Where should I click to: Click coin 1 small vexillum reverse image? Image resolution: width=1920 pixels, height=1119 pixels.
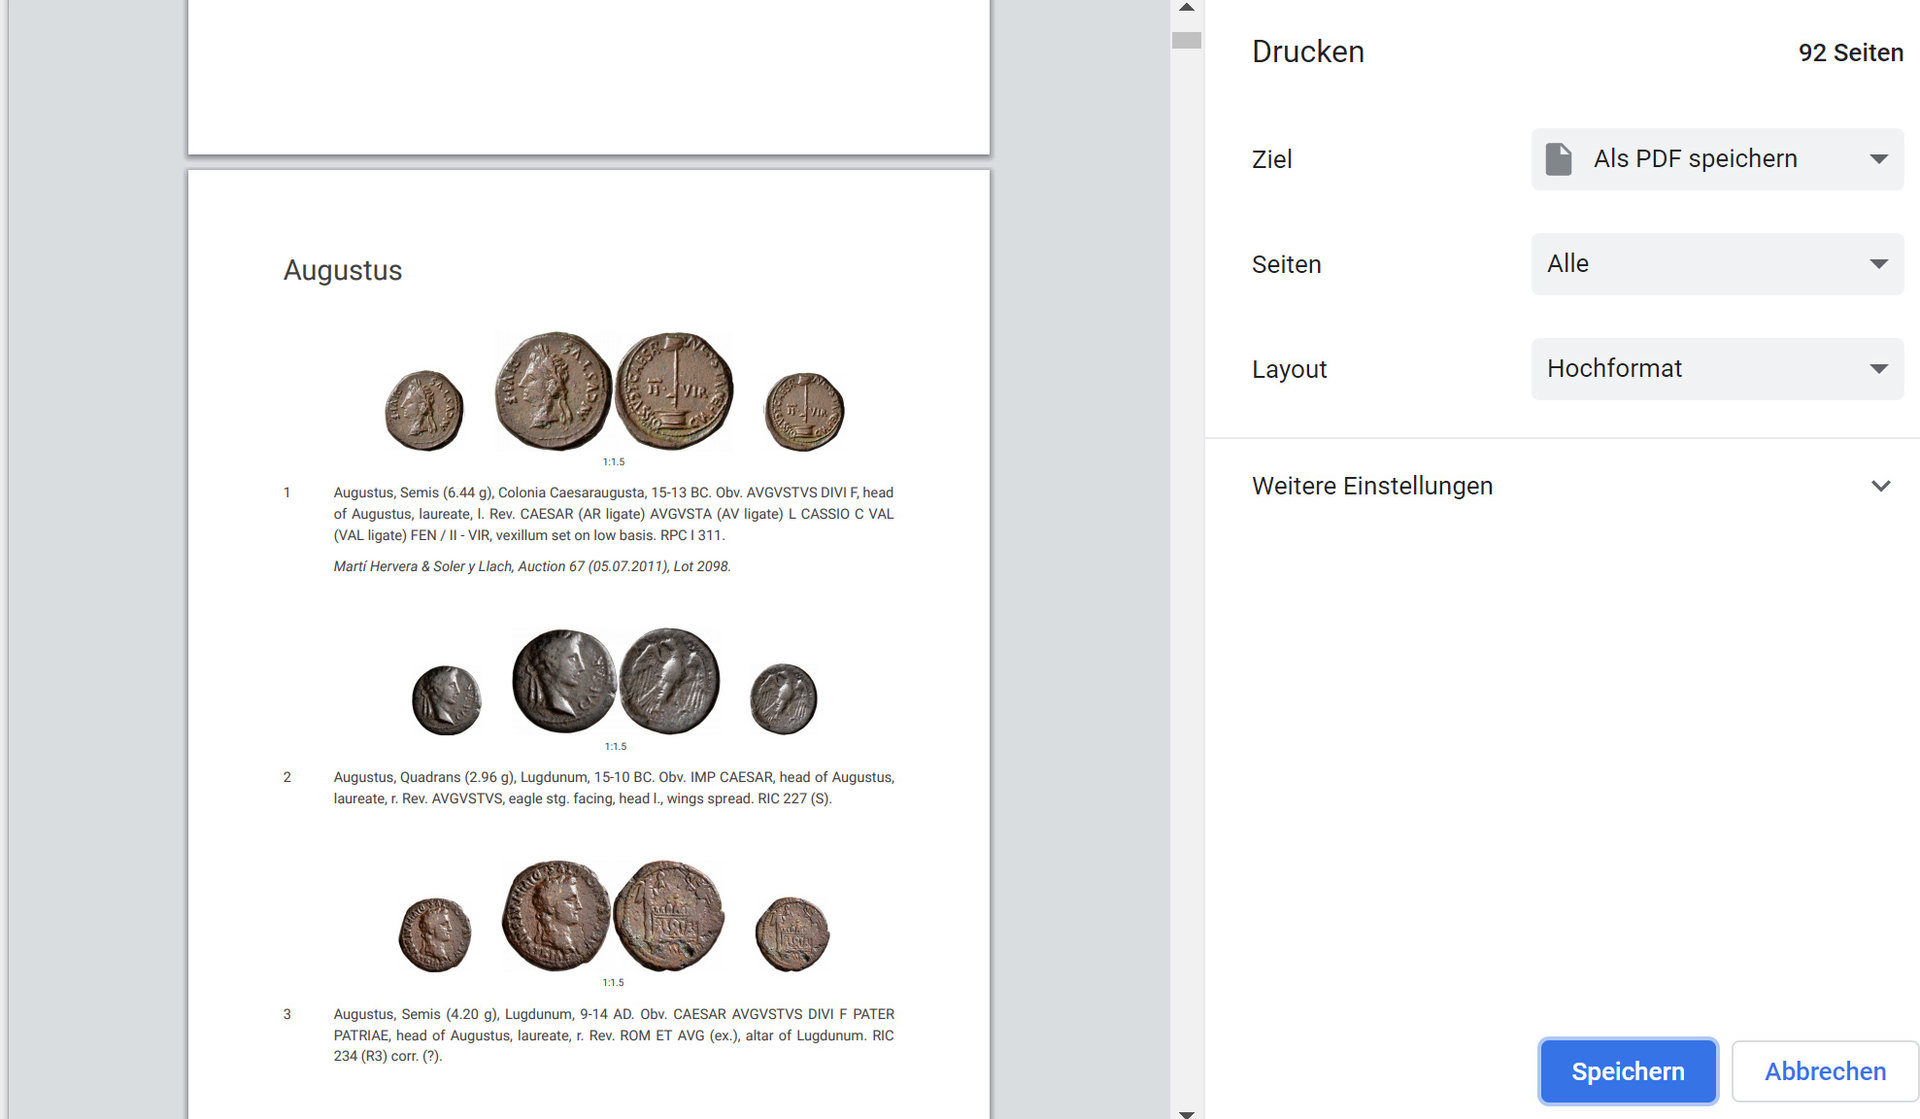(x=804, y=411)
